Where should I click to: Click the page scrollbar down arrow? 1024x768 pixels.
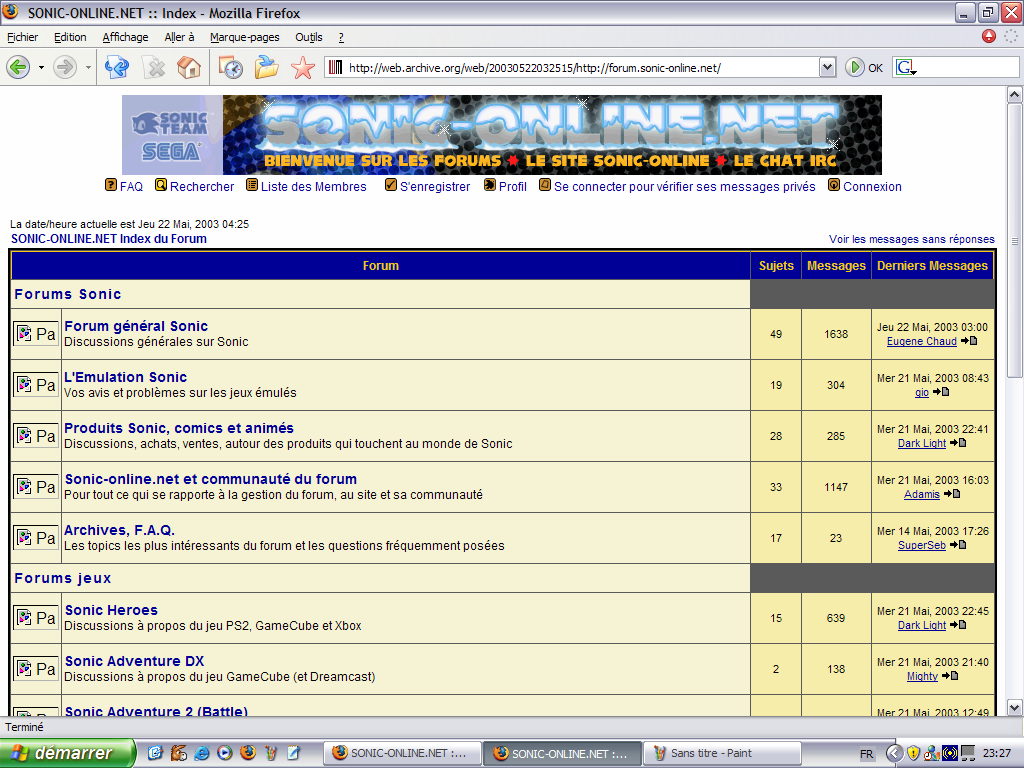[x=1014, y=707]
